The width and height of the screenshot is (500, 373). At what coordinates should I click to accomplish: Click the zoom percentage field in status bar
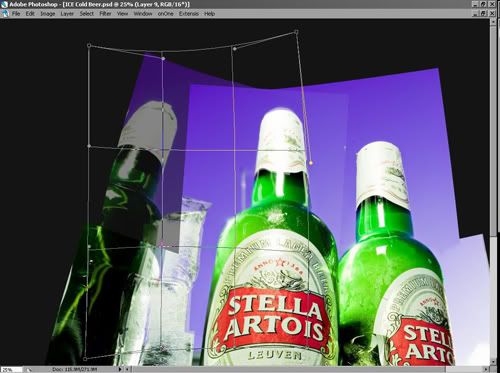point(11,369)
